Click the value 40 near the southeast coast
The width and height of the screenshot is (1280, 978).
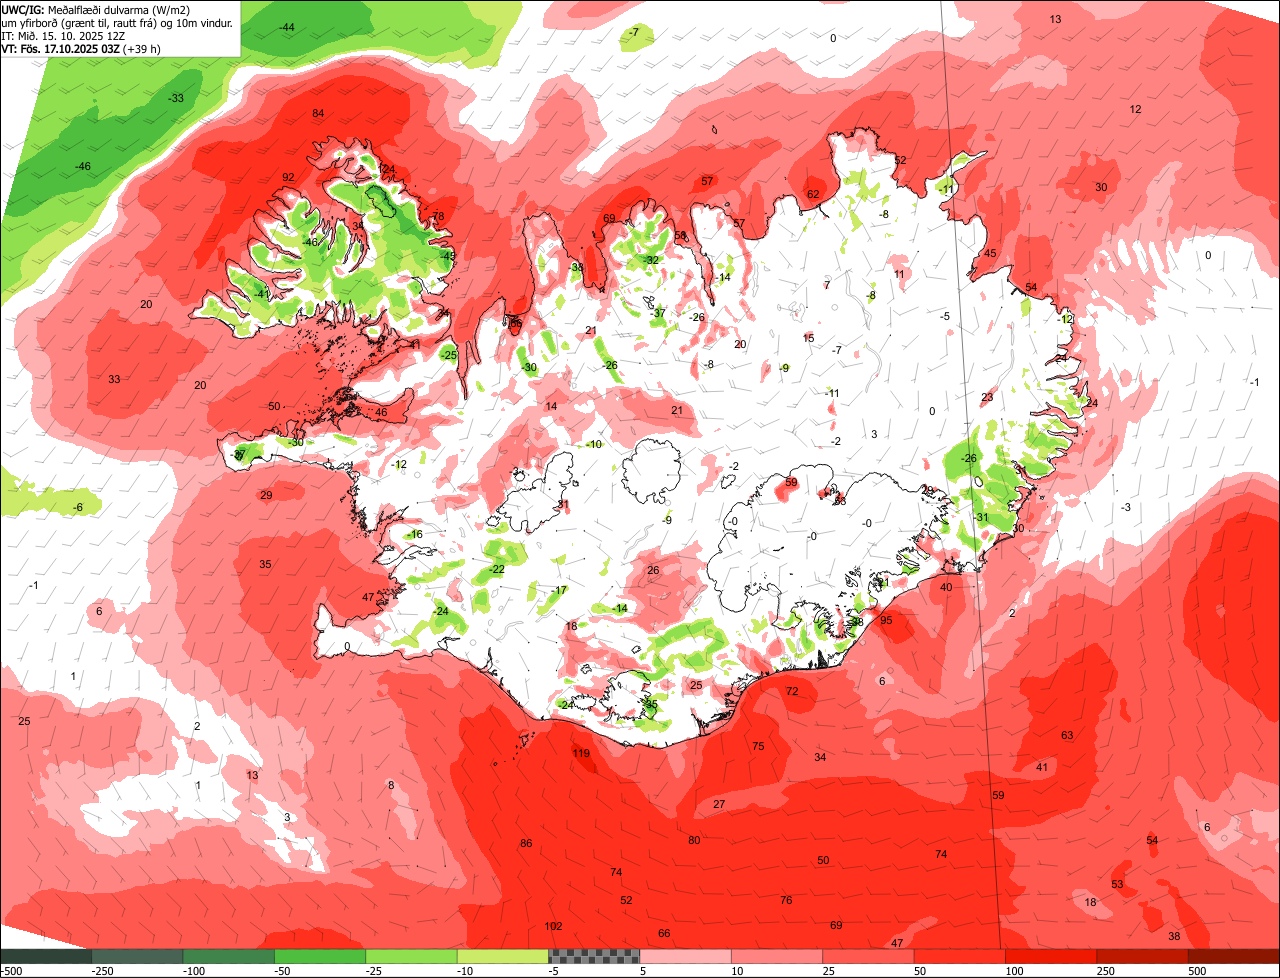[x=946, y=587]
